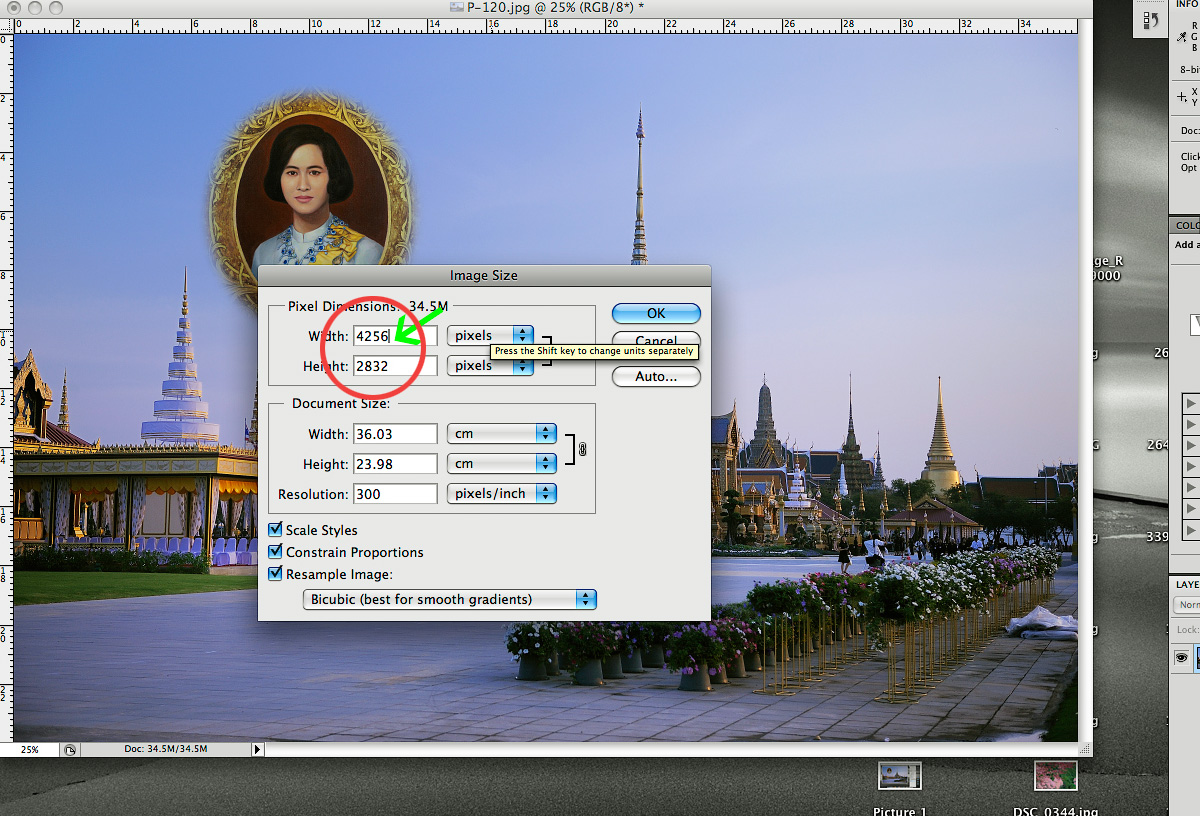Select the DSC_0344.jpg desktop file icon
This screenshot has height=816, width=1200.
click(1055, 776)
